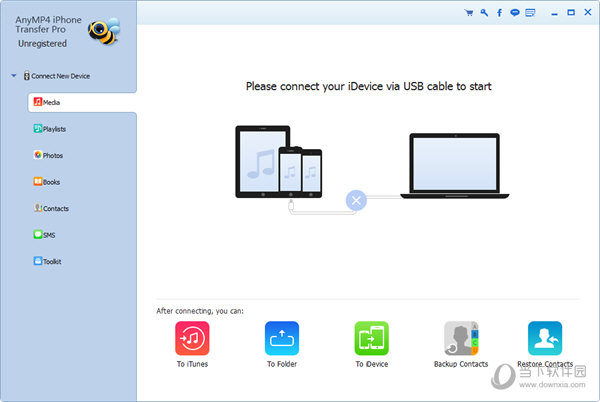Screen dimensions: 600x402
Task: Open the Facebook share icon
Action: [x=499, y=13]
